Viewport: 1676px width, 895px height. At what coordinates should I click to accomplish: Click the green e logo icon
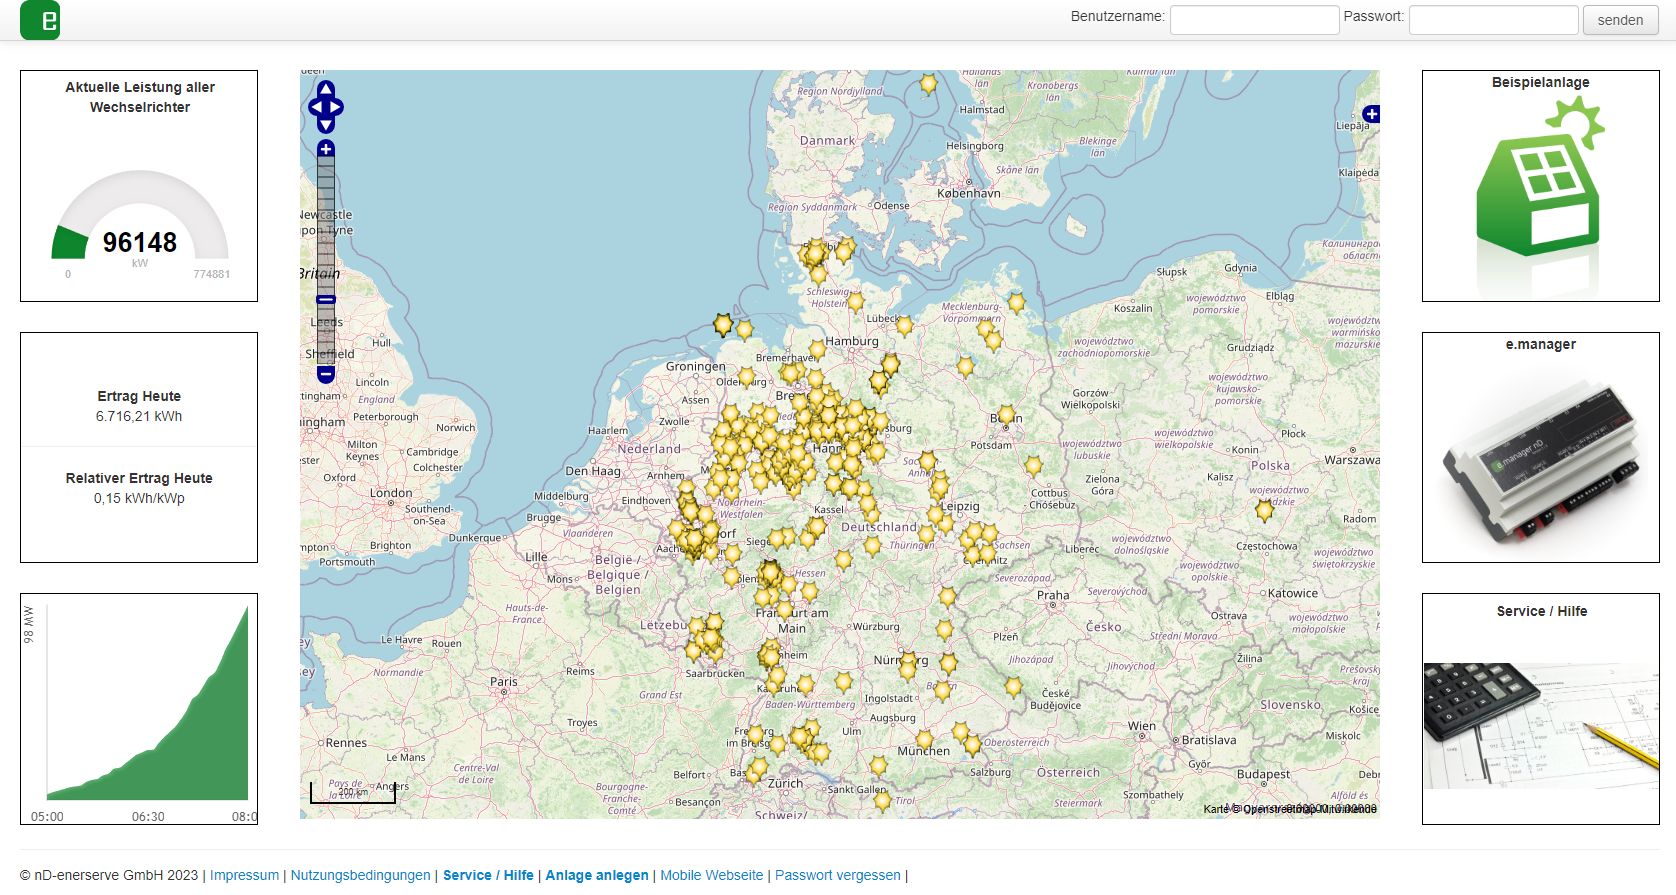click(40, 20)
